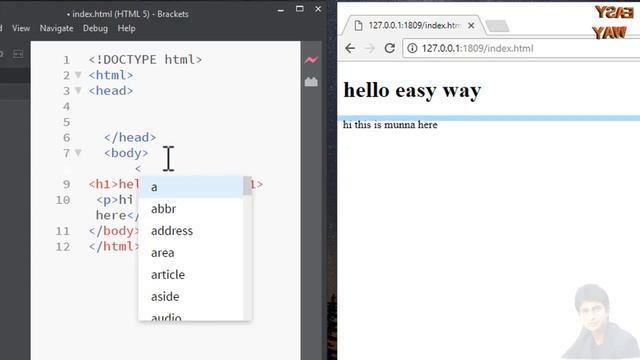The width and height of the screenshot is (640, 360).
Task: Click the code hints list scrollbar thumb
Action: (x=247, y=186)
